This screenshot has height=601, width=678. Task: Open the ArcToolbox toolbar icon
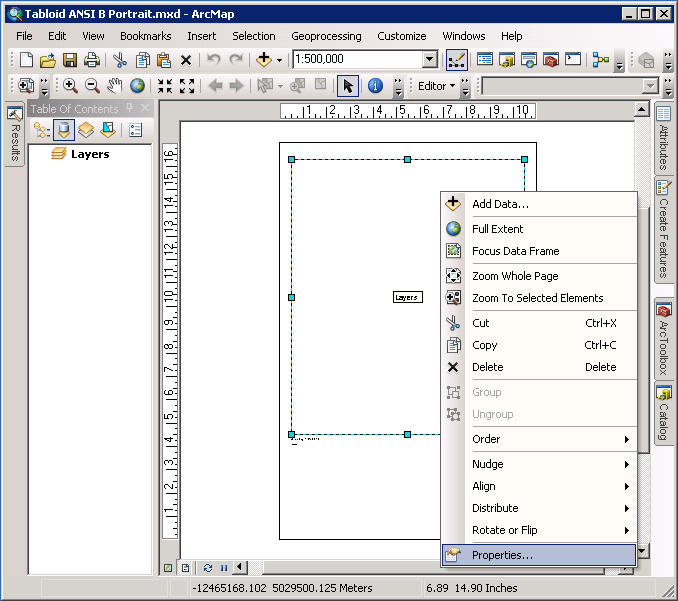tap(550, 60)
